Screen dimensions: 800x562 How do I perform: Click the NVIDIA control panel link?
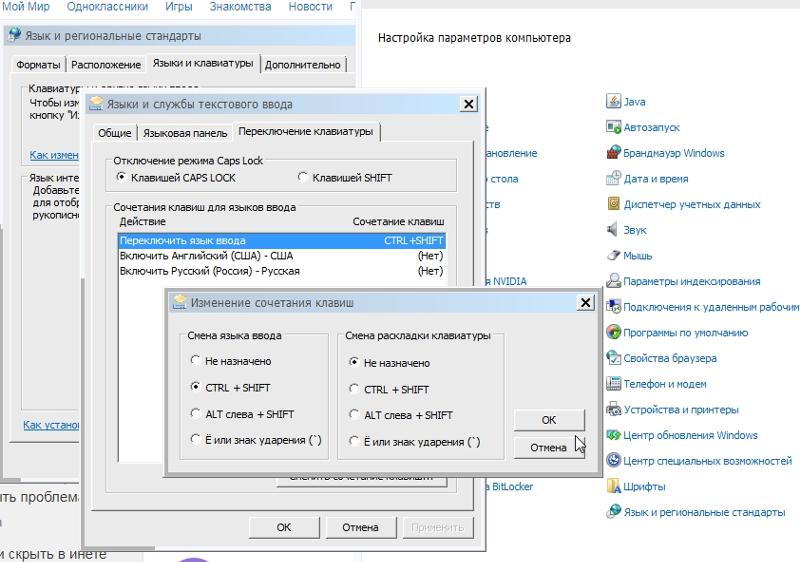(507, 281)
